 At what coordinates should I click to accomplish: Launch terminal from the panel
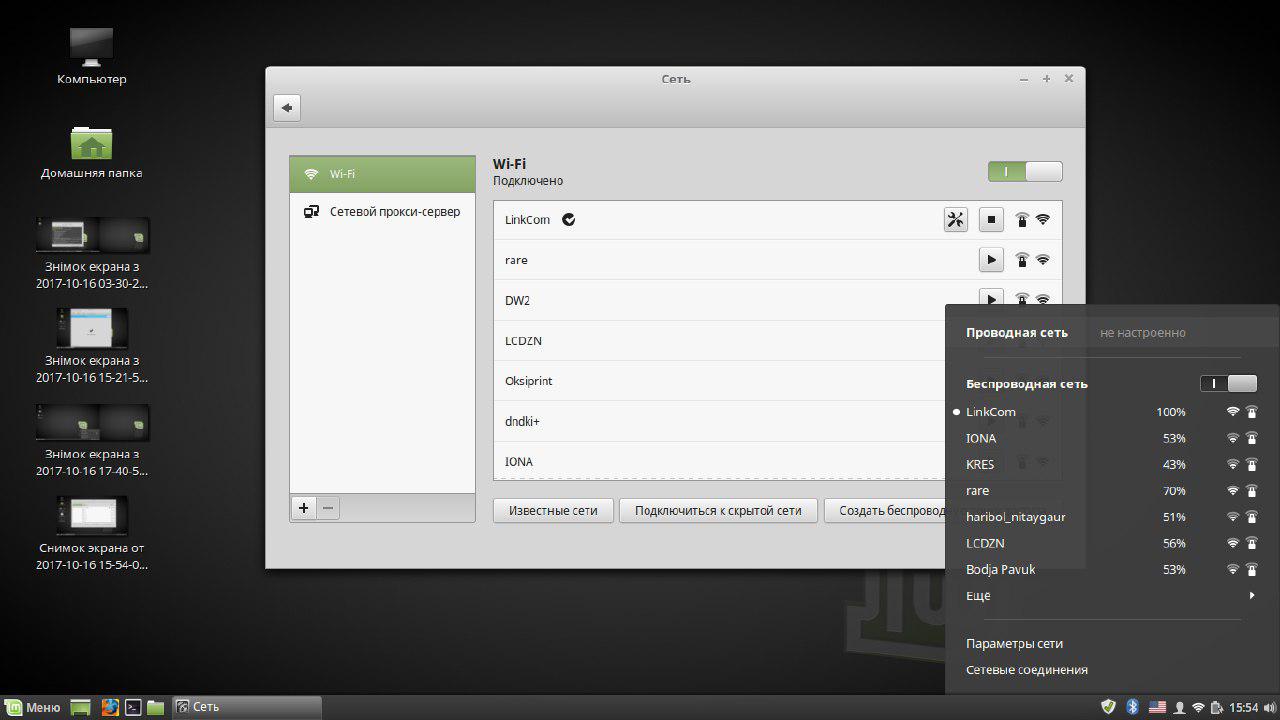pyautogui.click(x=133, y=707)
